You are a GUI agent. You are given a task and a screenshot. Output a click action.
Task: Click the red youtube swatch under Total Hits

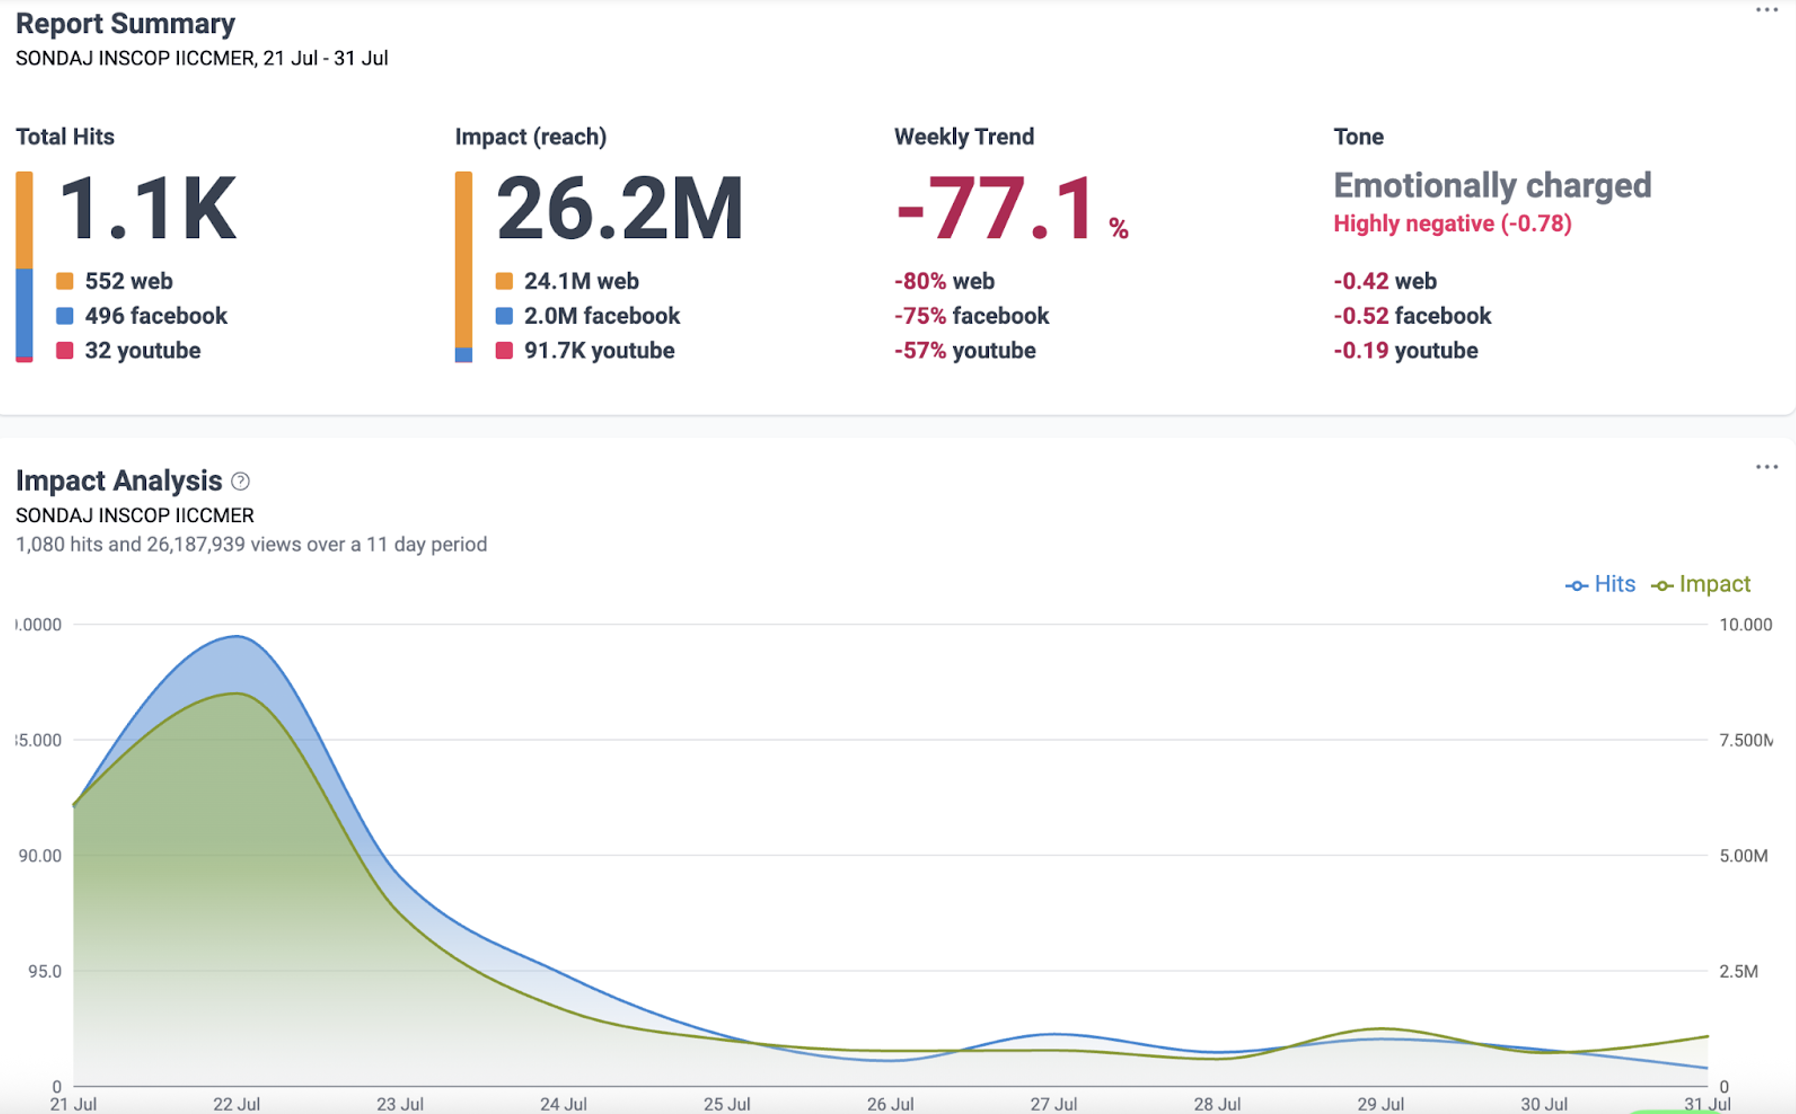tap(65, 351)
